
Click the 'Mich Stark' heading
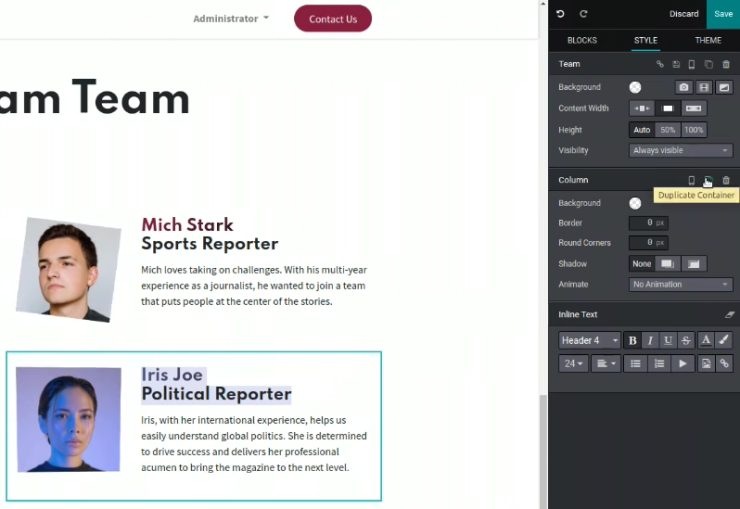coord(187,225)
